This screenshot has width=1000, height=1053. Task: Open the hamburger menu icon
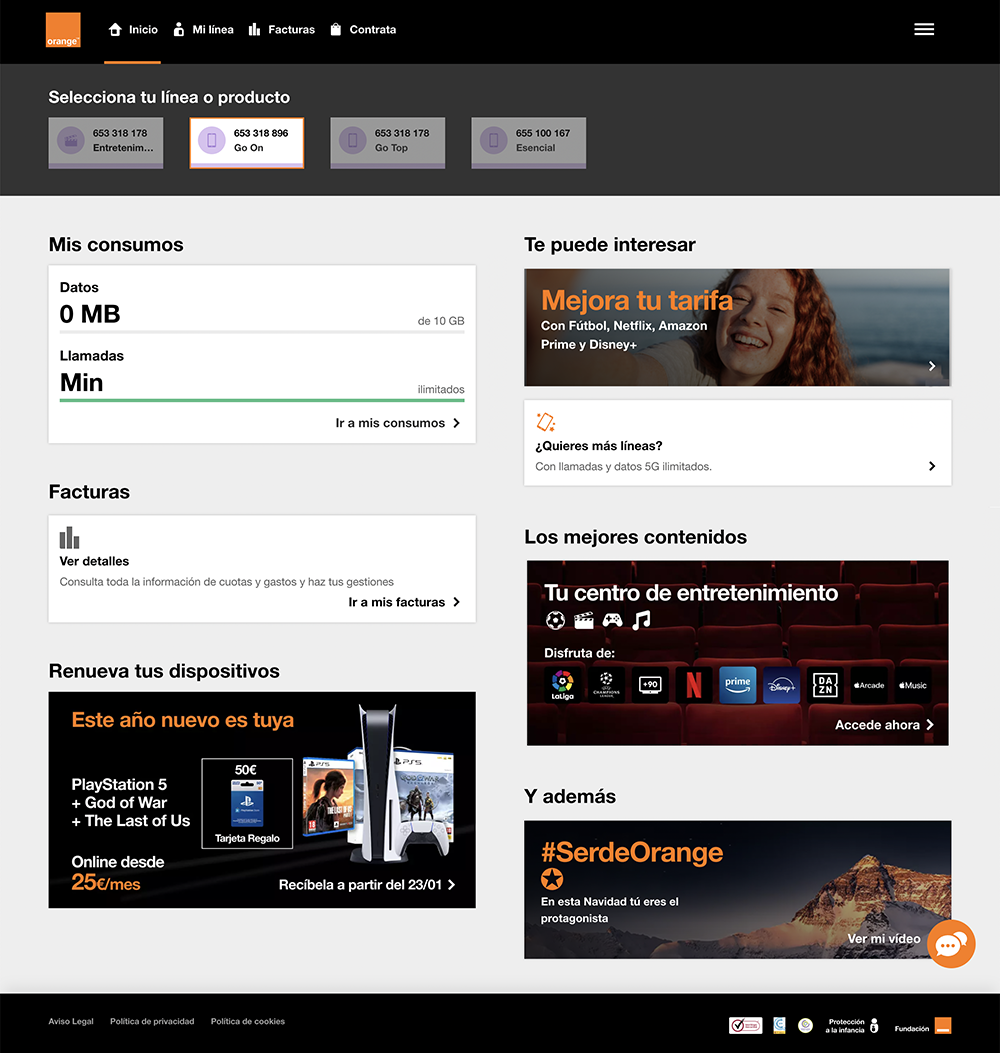pyautogui.click(x=924, y=30)
